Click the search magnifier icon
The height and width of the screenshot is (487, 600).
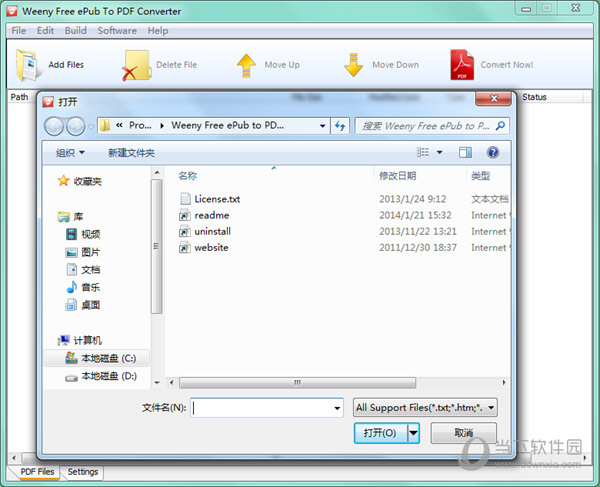click(x=500, y=125)
